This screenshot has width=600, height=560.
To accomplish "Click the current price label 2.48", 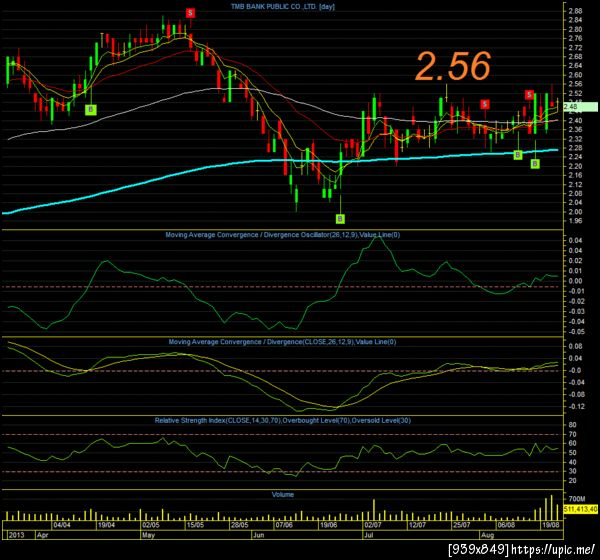I will point(580,107).
